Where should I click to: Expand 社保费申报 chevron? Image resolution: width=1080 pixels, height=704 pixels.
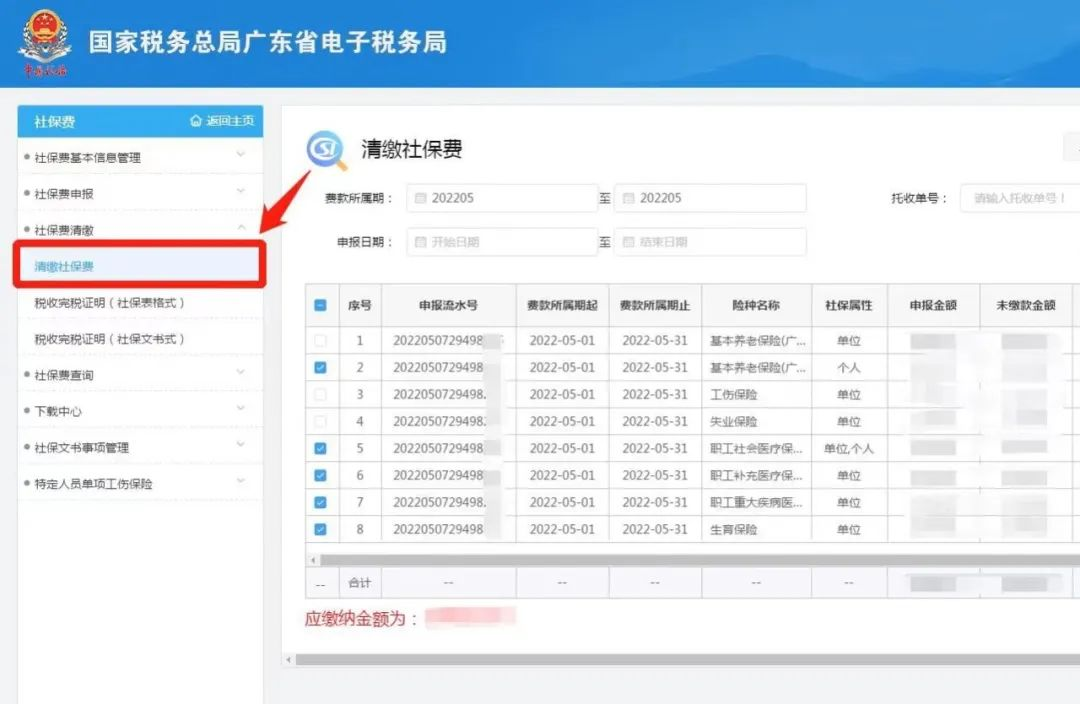pos(241,191)
